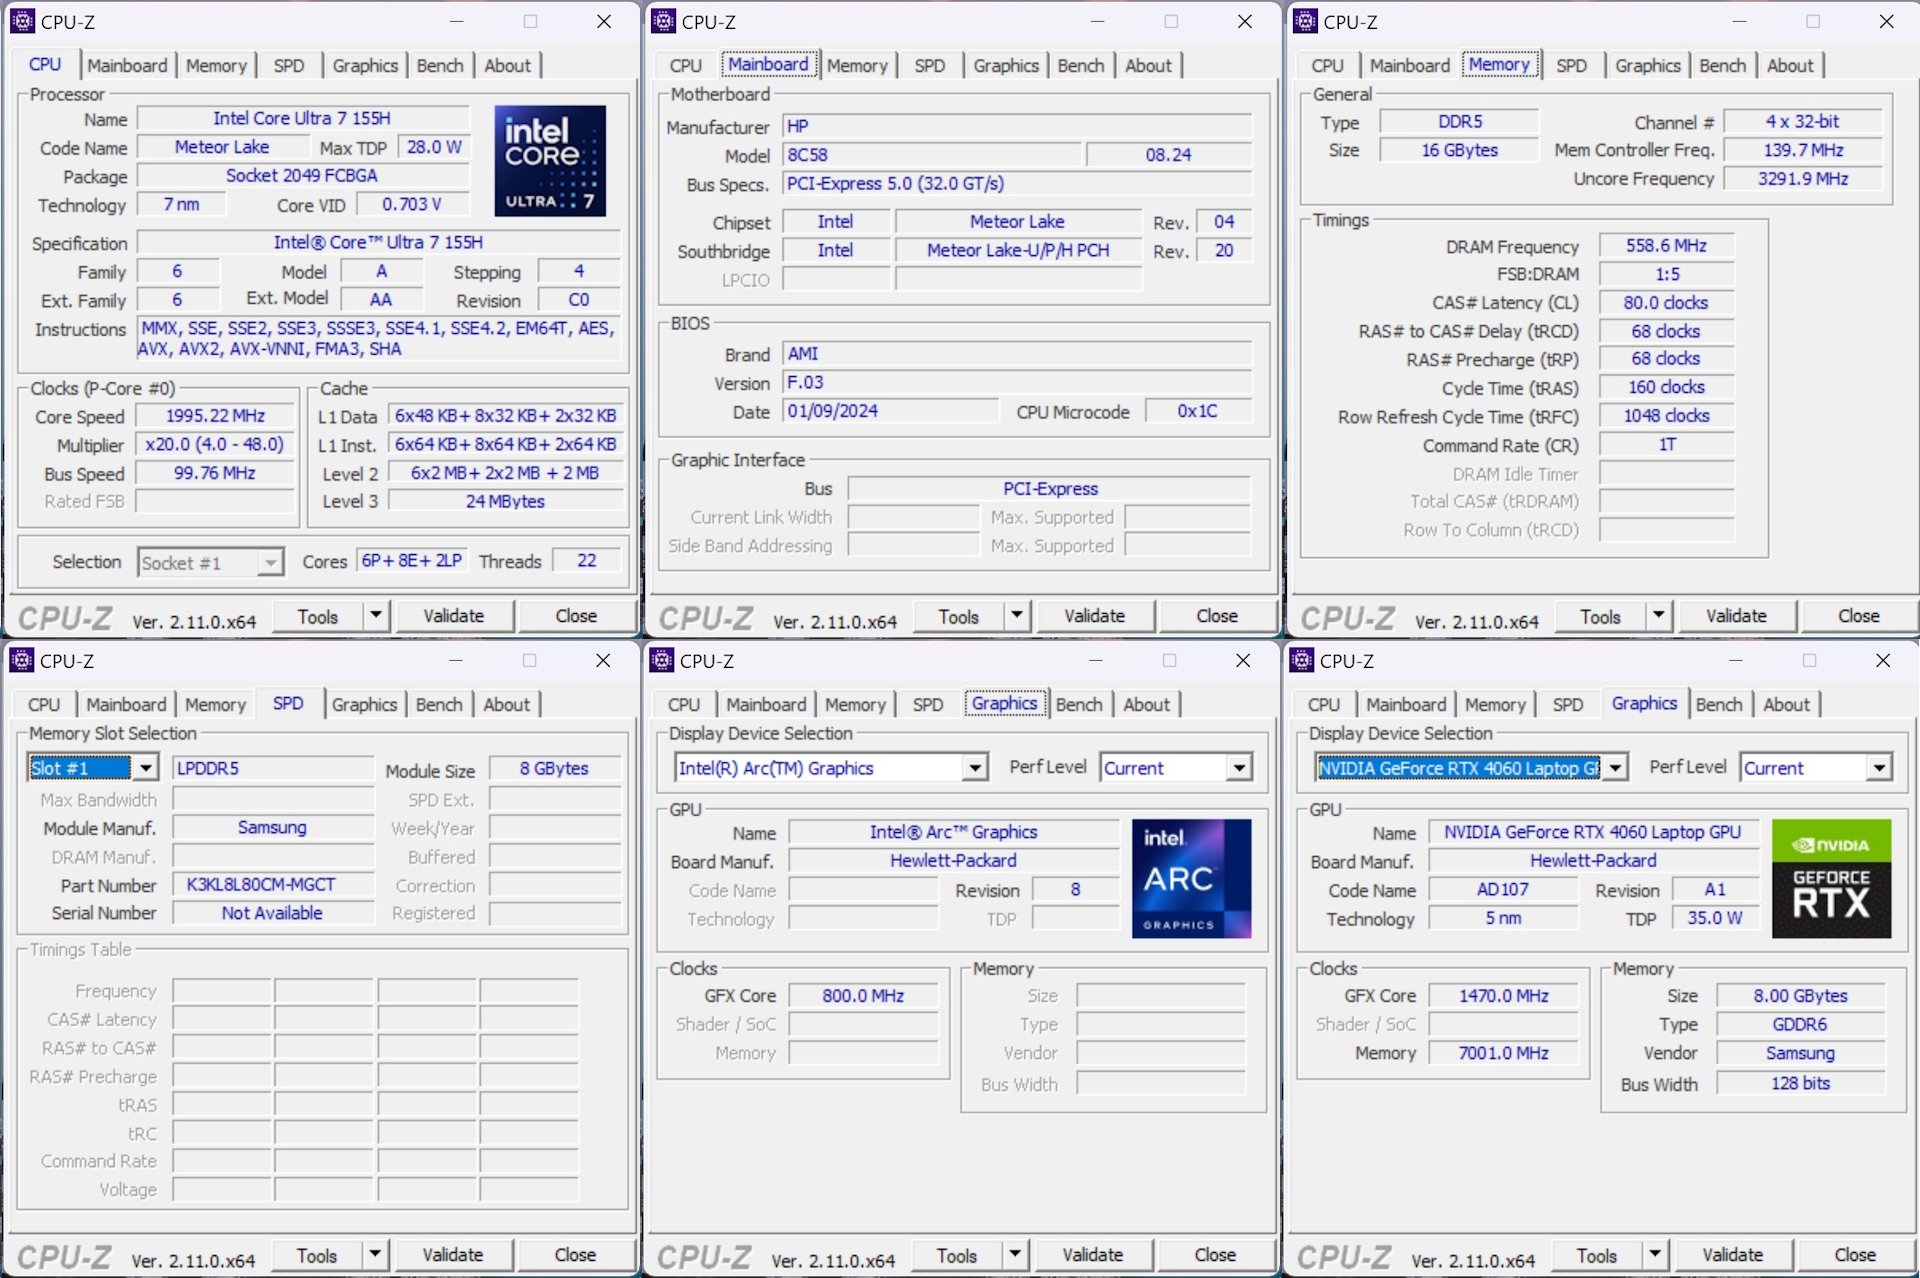Select SPD tab in Mainboard window
Viewport: 1920px width, 1278px height.
coord(929,65)
